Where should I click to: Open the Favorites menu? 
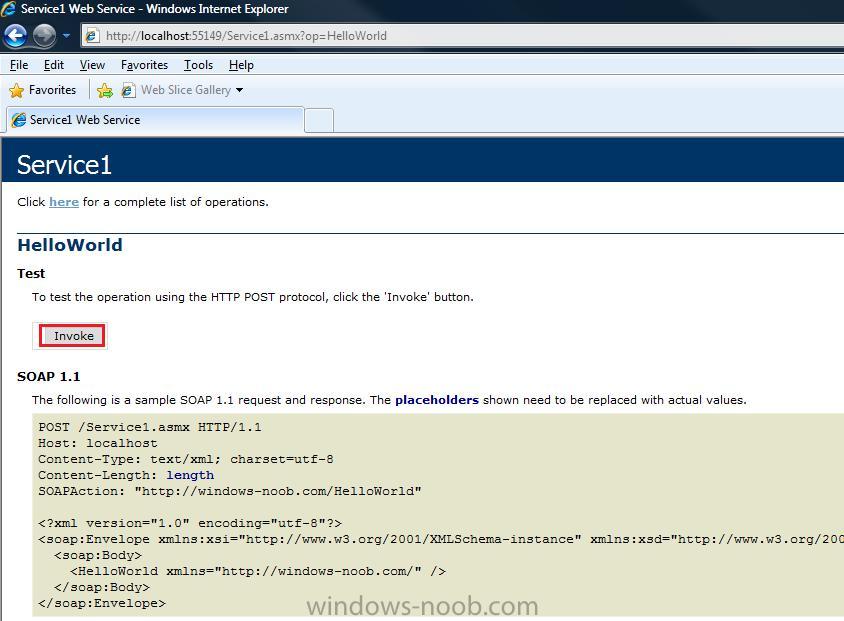click(x=144, y=65)
